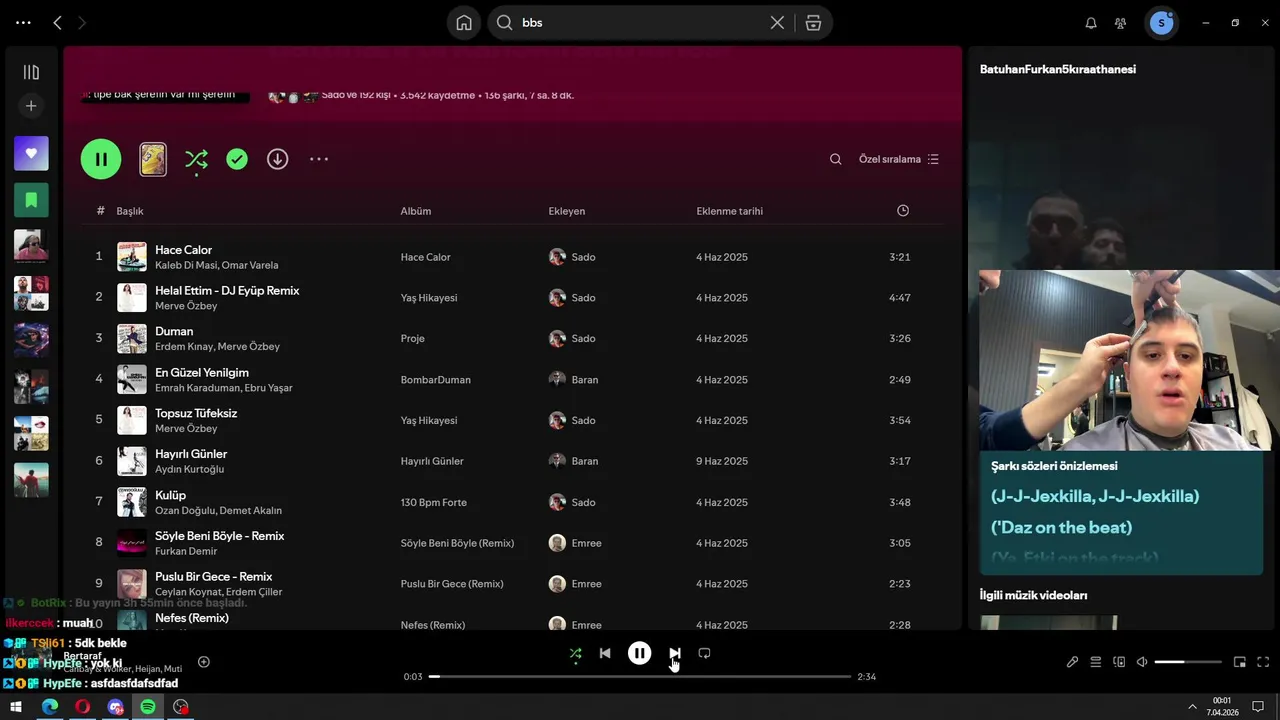Select Kulüp track title
This screenshot has width=1280, height=720.
pyautogui.click(x=171, y=495)
